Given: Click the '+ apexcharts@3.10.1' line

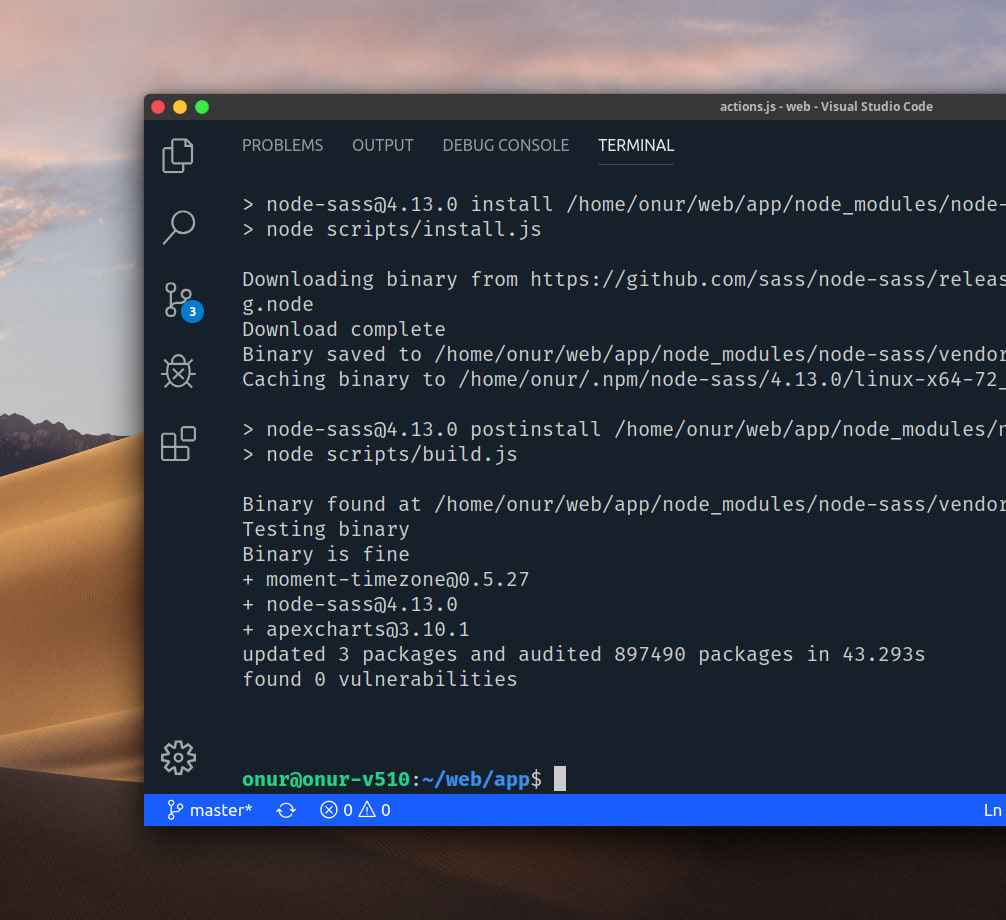Looking at the screenshot, I should pos(355,629).
